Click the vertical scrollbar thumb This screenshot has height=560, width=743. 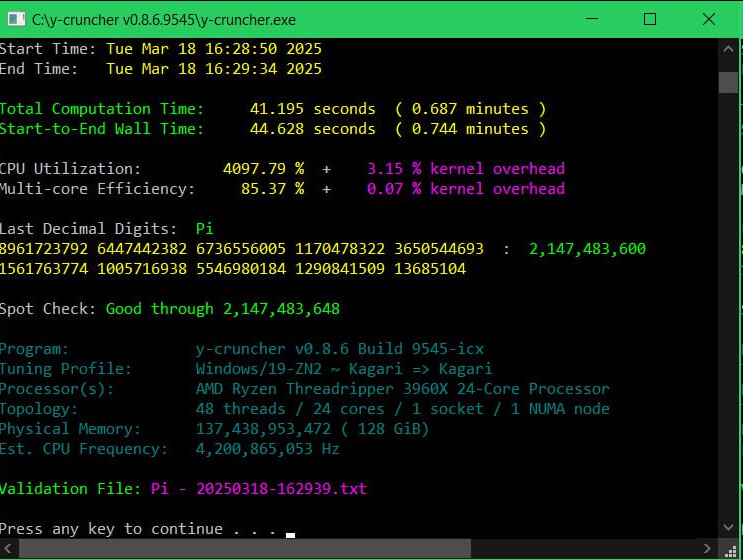tap(729, 82)
